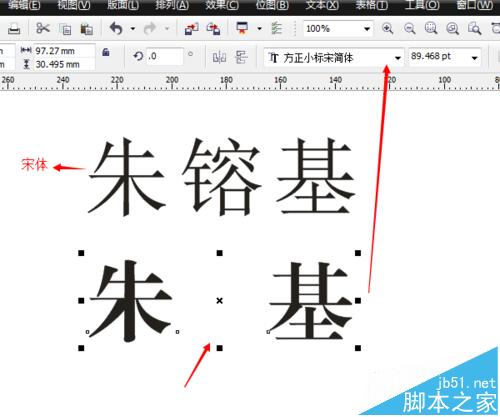Click the Export icon
500x417 pixels.
(213, 29)
